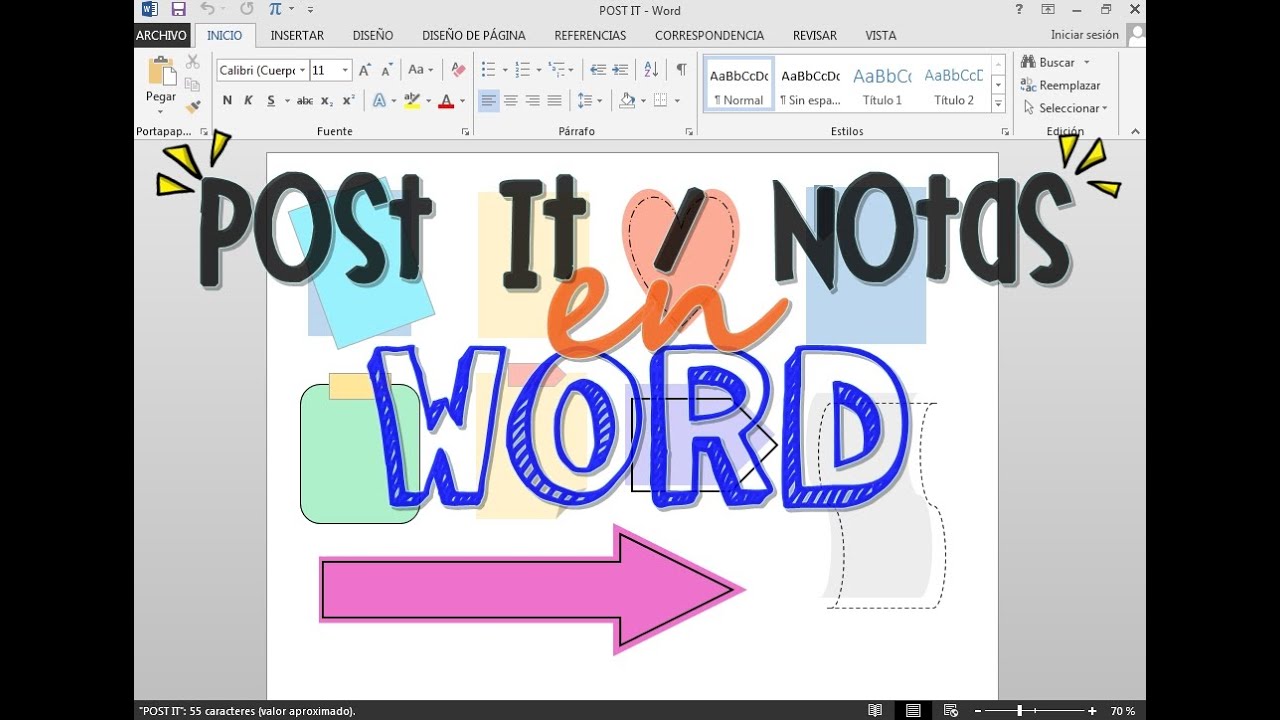Open the Seleccionar menu

coord(1065,108)
